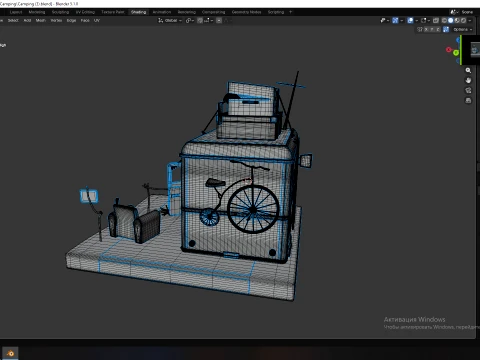This screenshot has height=360, width=480.
Task: Click the zoom view magnifier icon
Action: (468, 70)
